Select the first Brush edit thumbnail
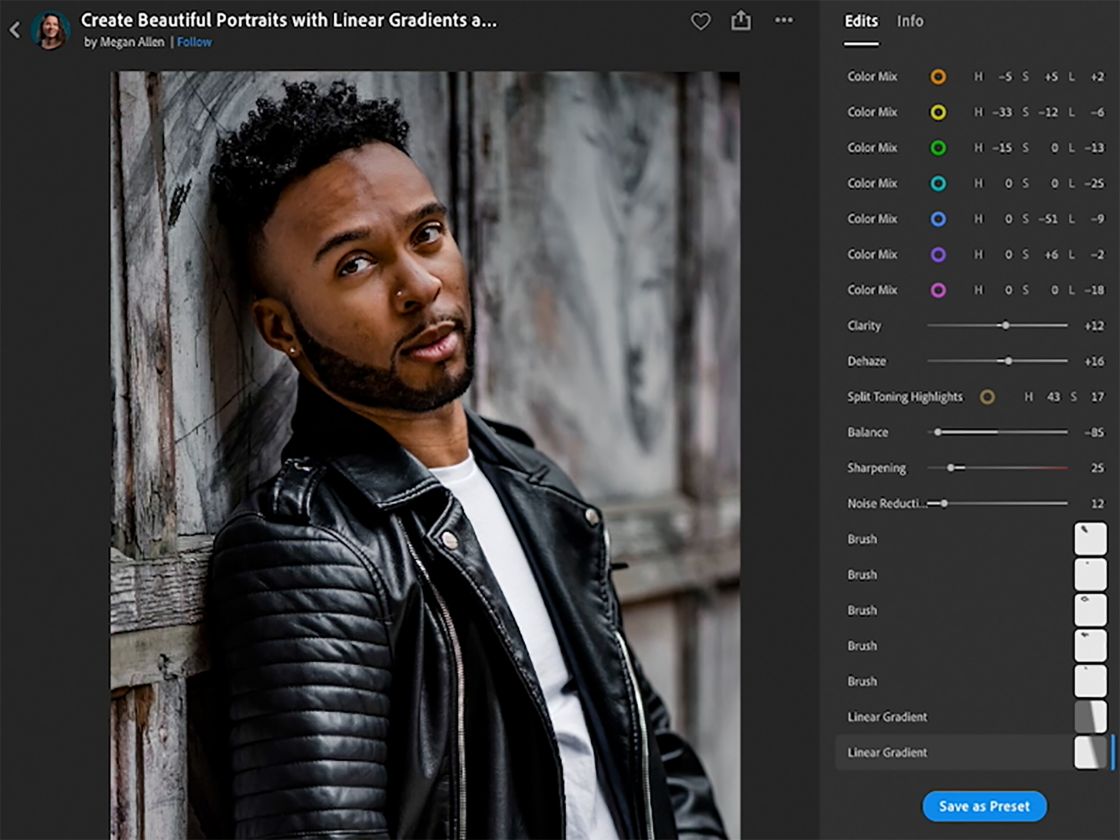The height and width of the screenshot is (840, 1120). tap(1090, 539)
